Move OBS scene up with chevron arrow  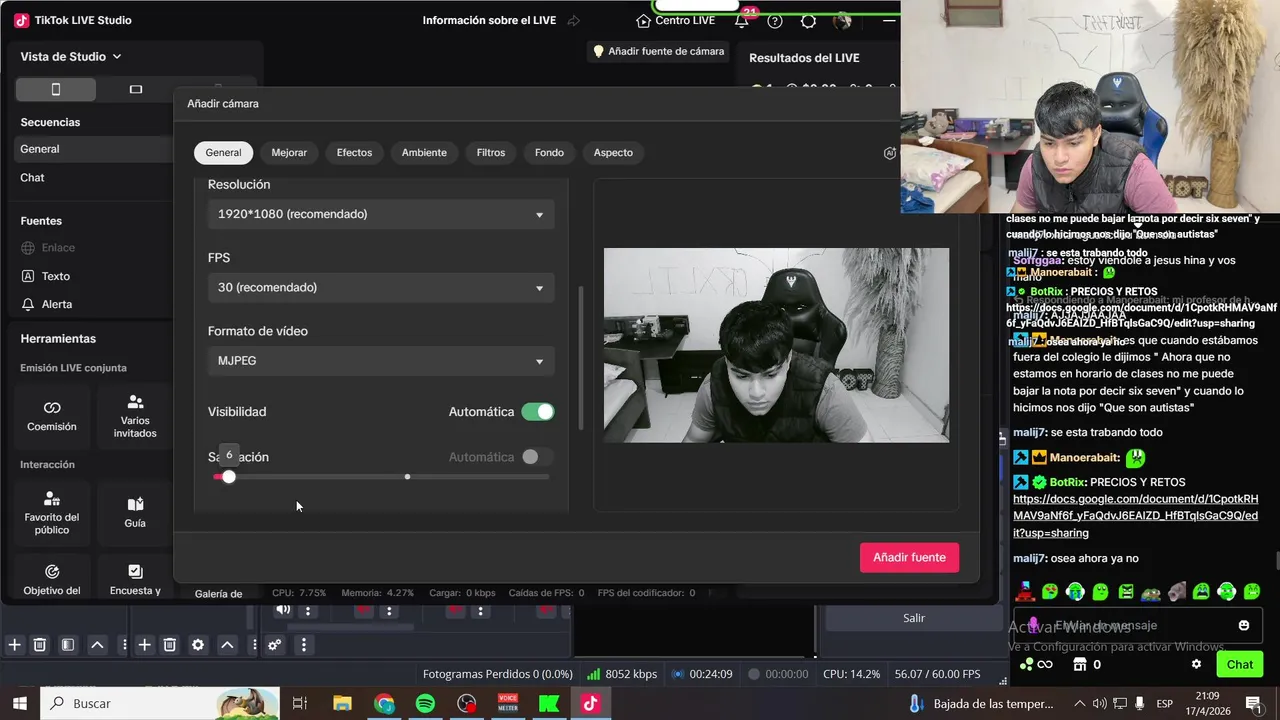(97, 645)
